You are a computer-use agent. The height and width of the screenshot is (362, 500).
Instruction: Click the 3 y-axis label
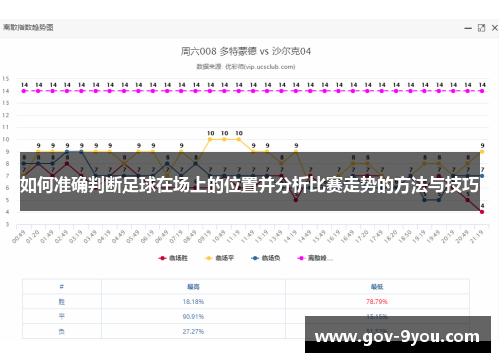[7, 224]
